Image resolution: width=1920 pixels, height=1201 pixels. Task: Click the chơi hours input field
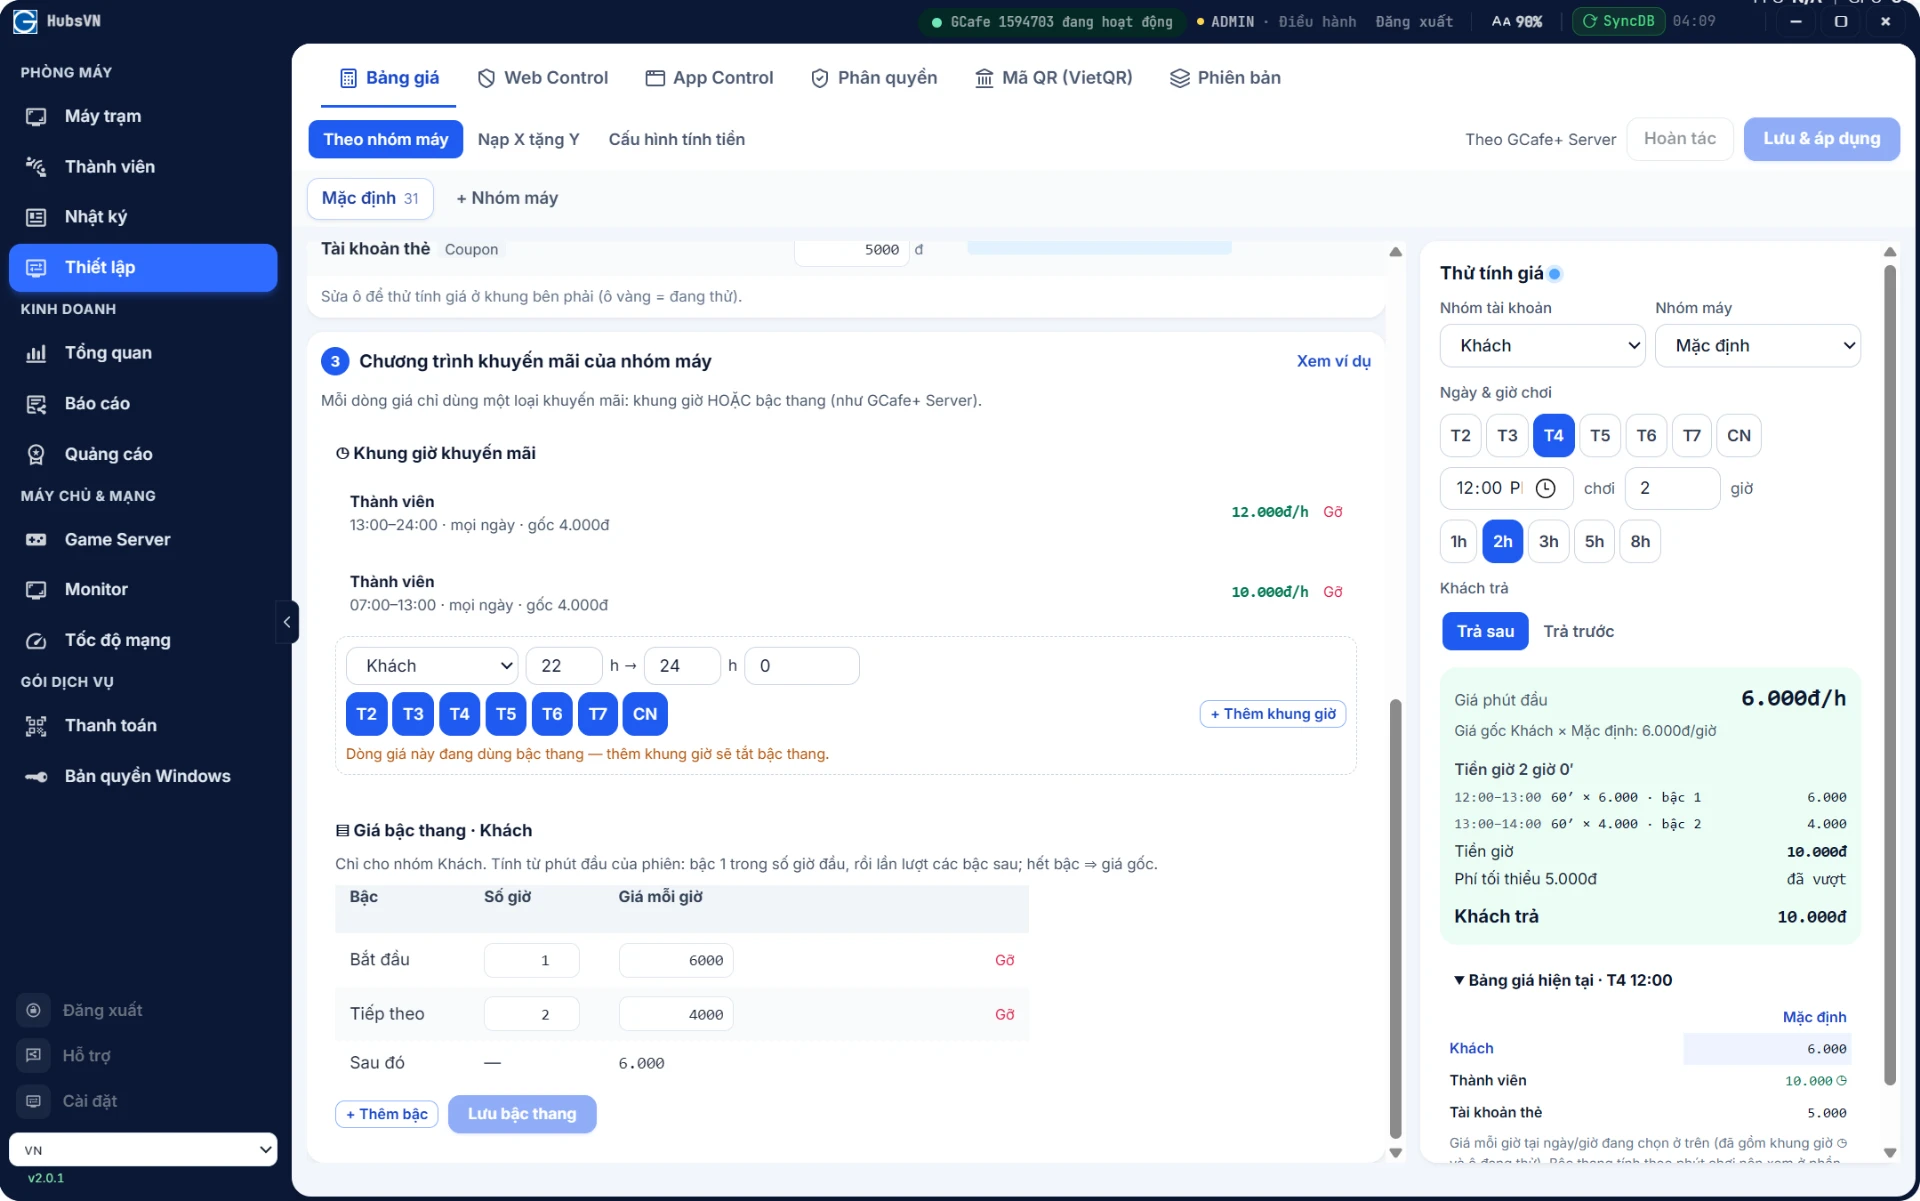click(1672, 488)
